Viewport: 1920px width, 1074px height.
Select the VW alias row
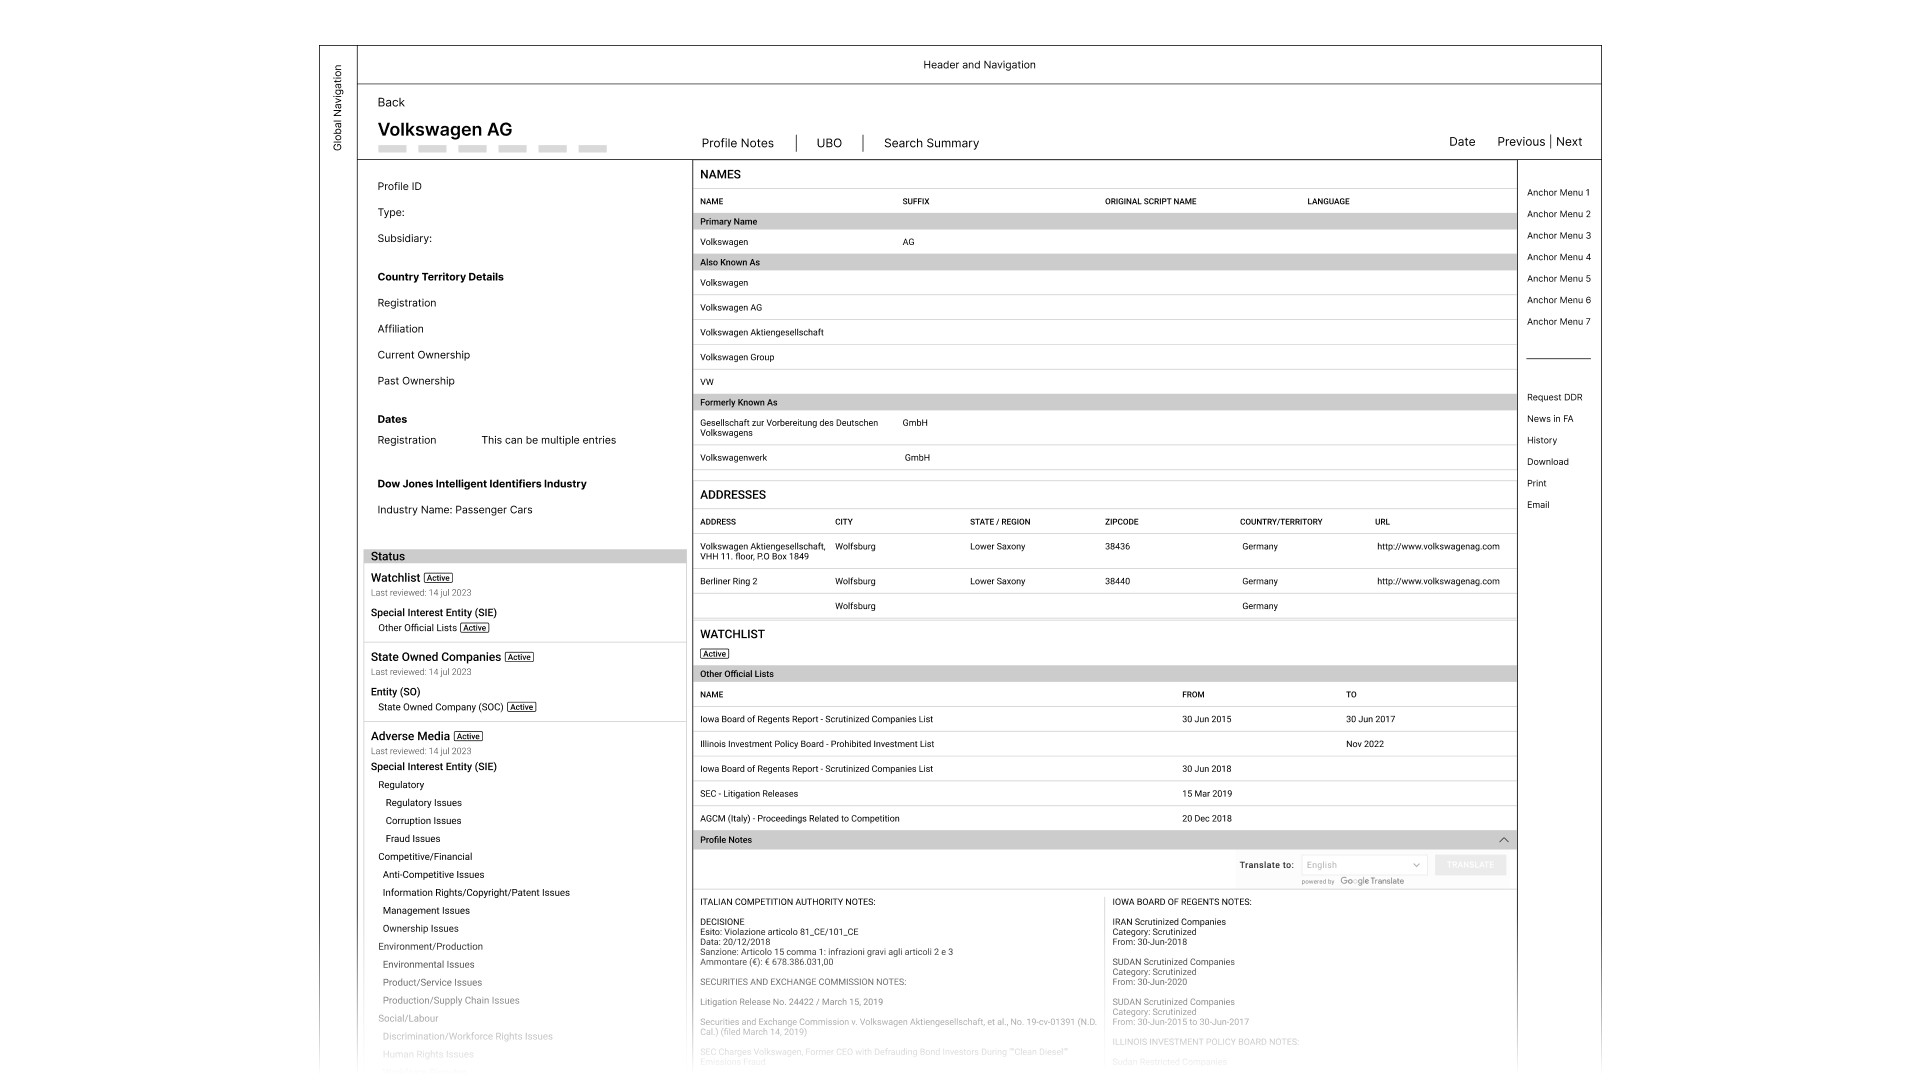[x=1105, y=382]
